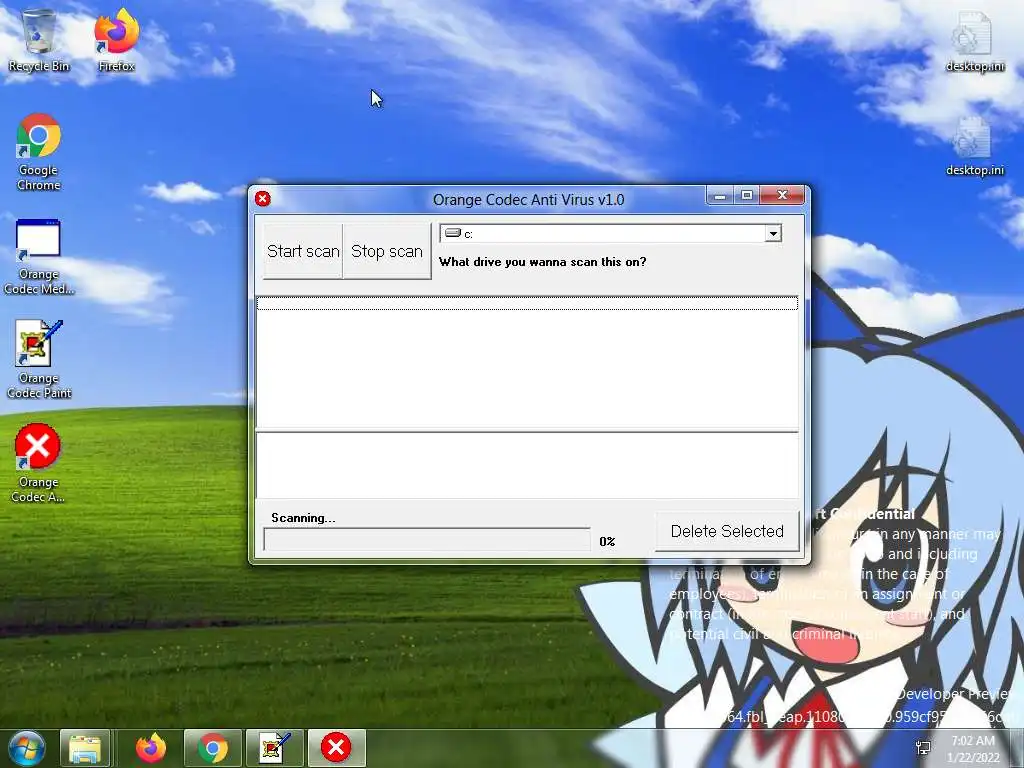This screenshot has width=1024, height=768.
Task: Switch to Google Chrome in the taskbar
Action: click(x=213, y=748)
